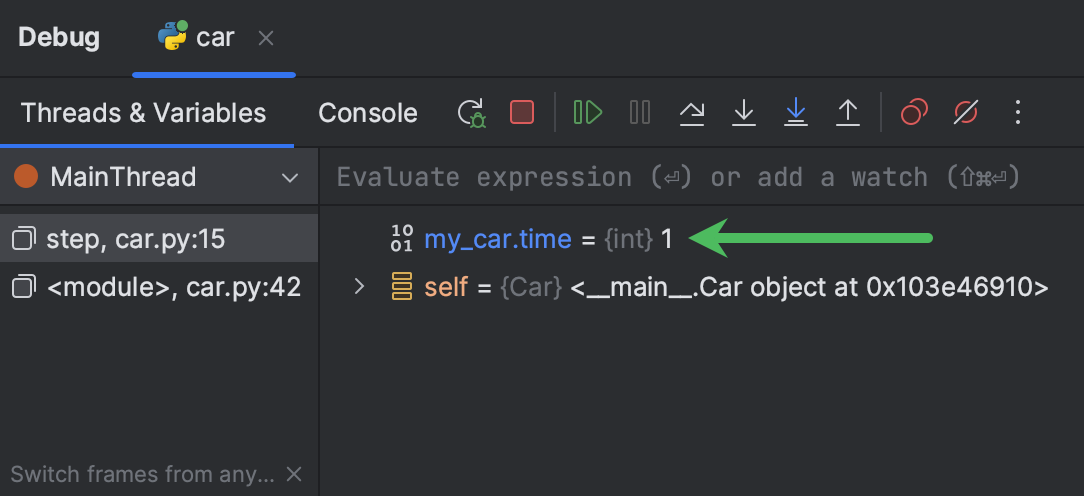This screenshot has width=1084, height=496.
Task: Resume program execution
Action: 588,112
